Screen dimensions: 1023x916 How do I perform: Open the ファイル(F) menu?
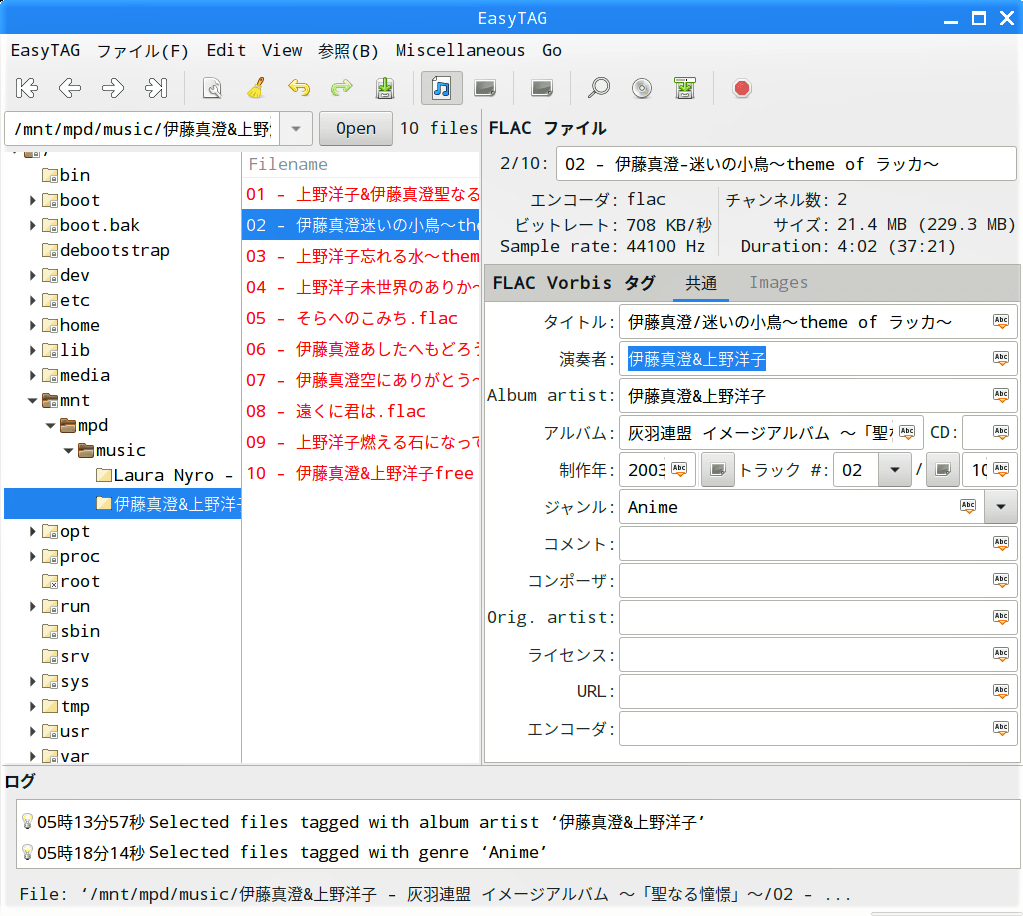click(143, 50)
